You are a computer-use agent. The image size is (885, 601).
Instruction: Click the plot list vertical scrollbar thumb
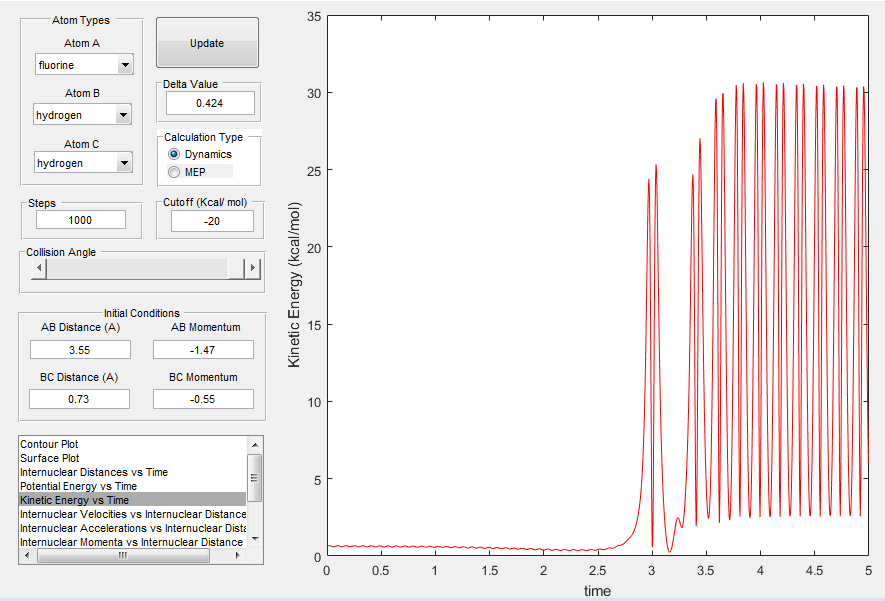click(255, 477)
